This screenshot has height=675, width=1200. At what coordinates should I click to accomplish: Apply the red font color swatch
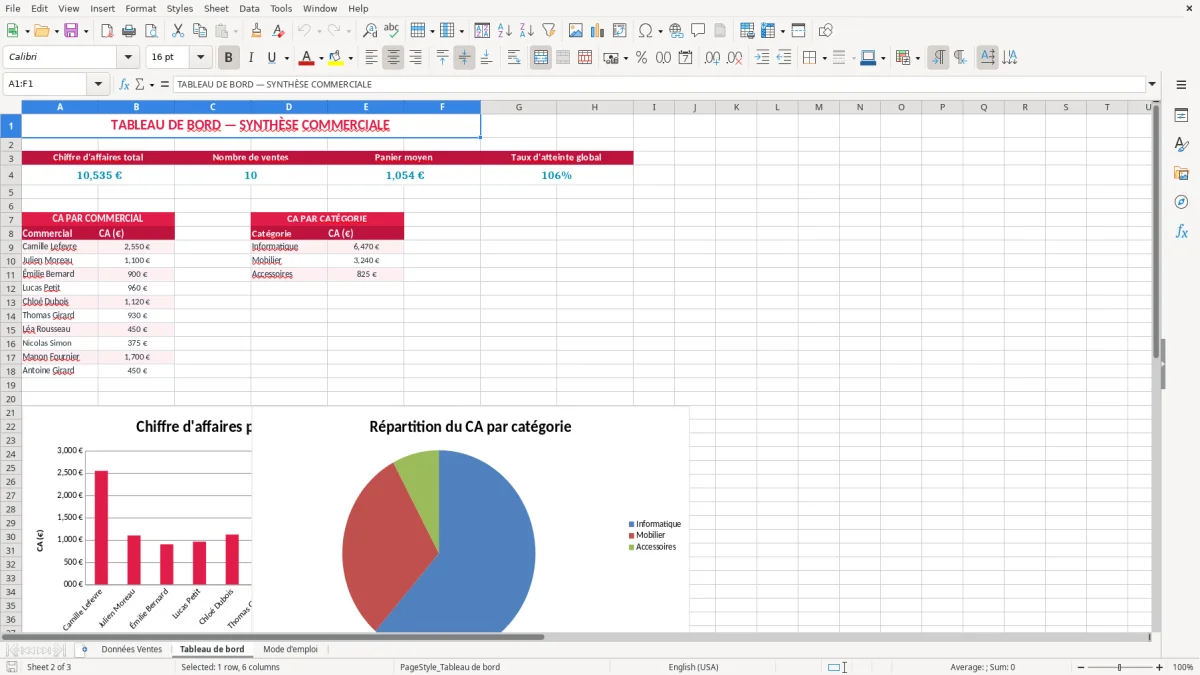point(306,58)
